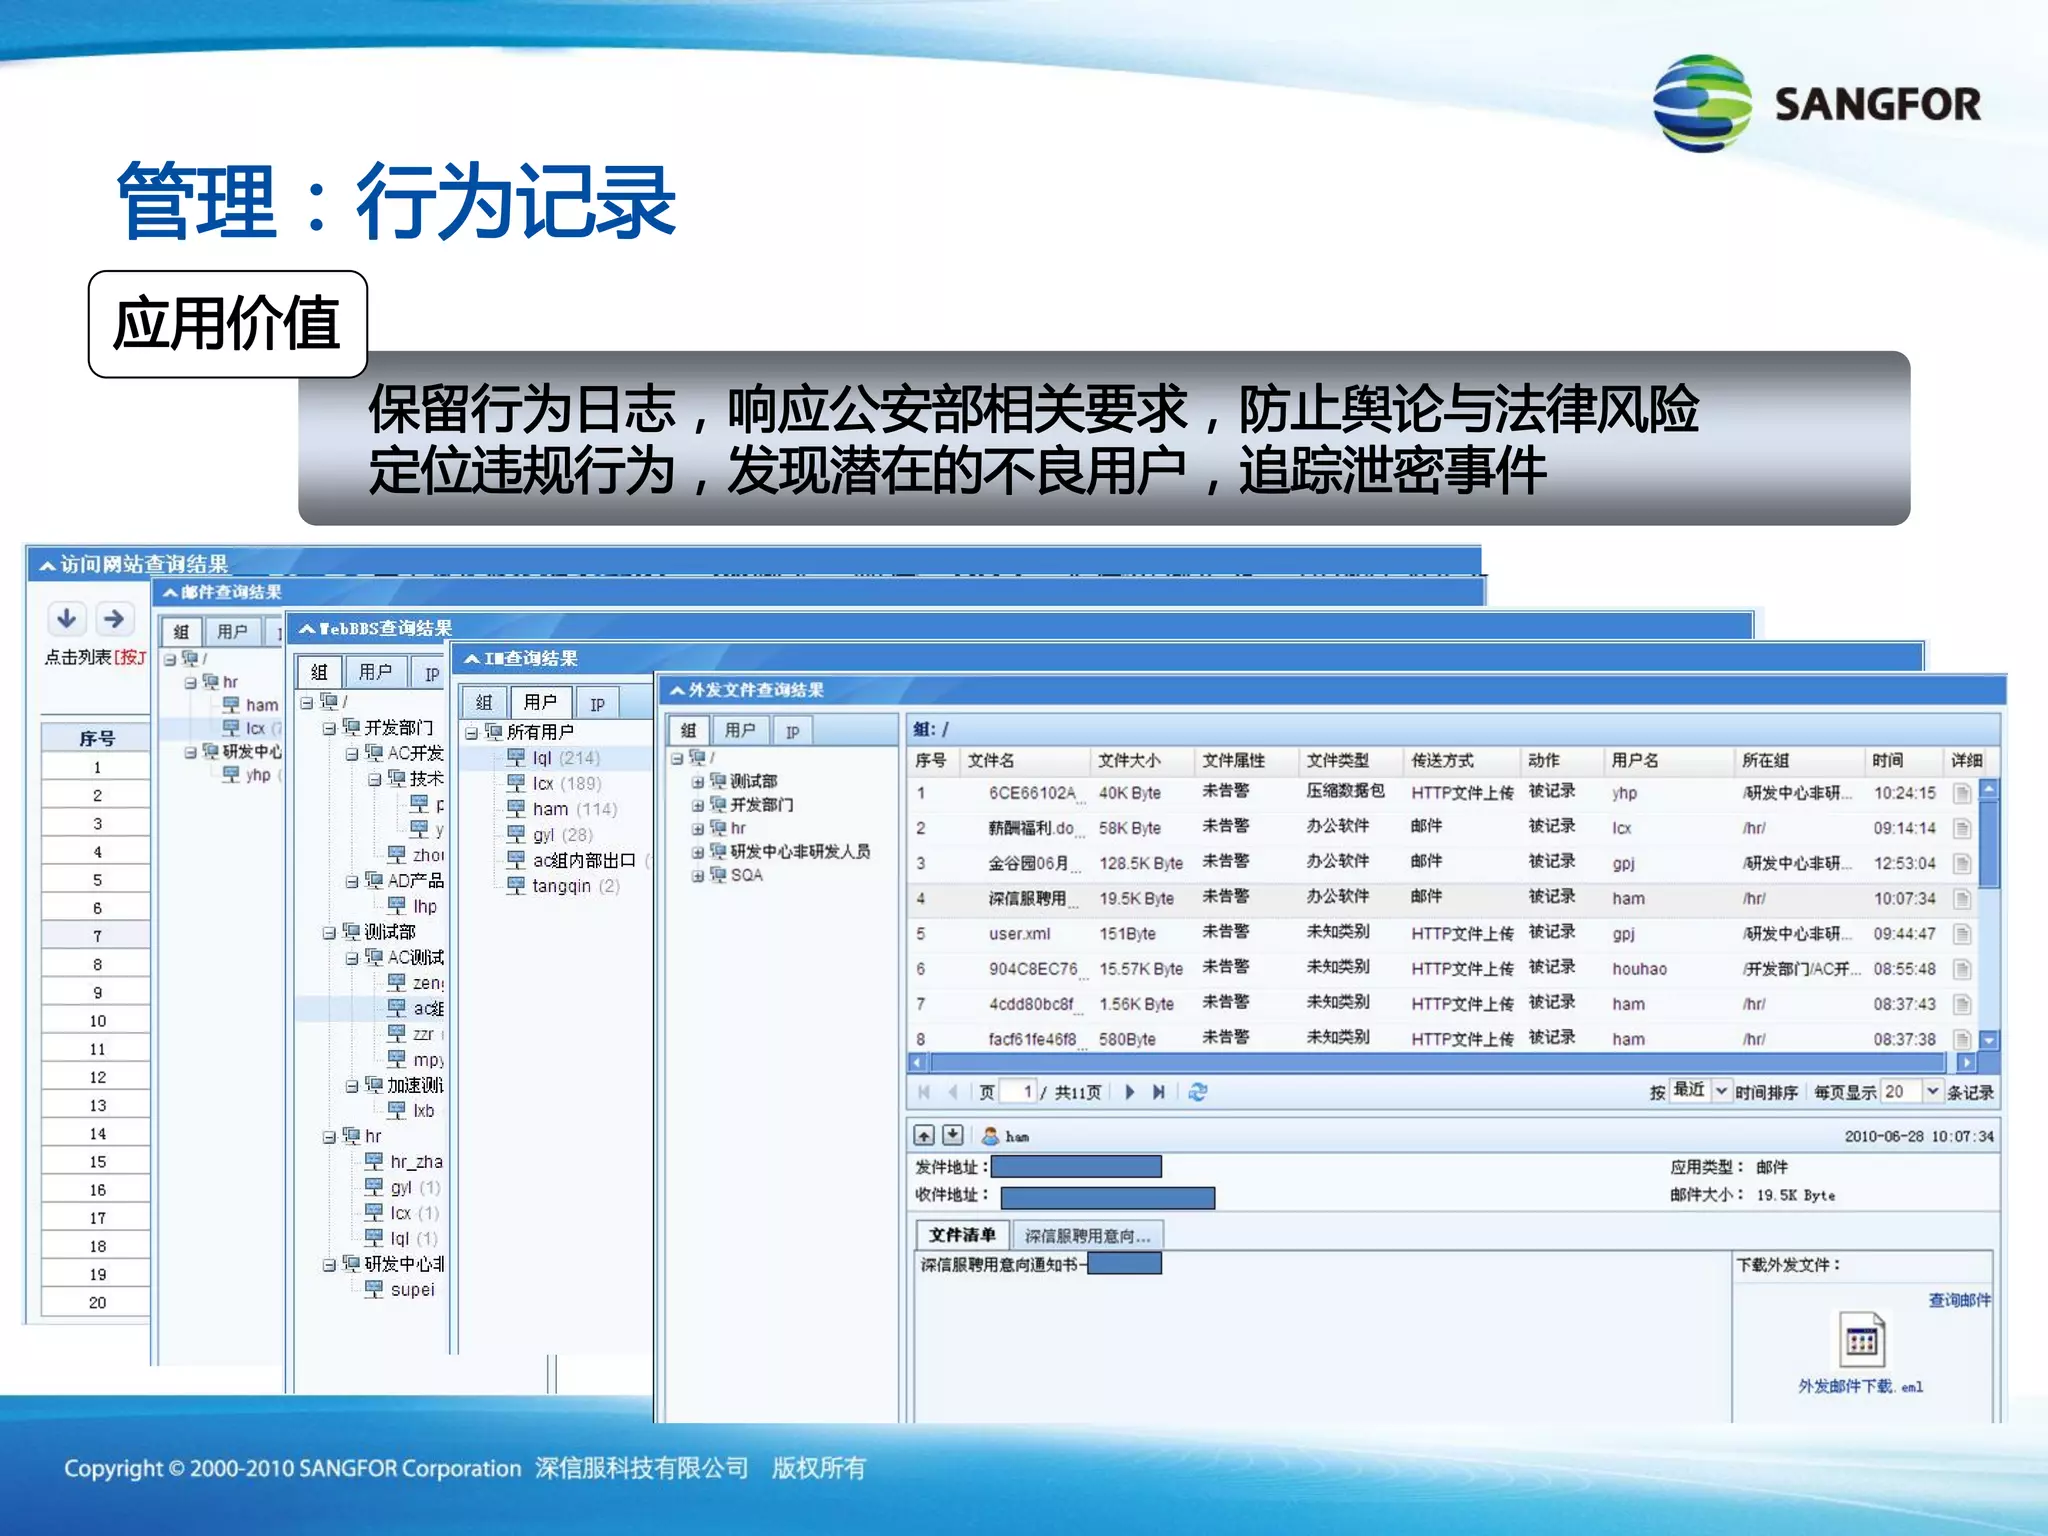This screenshot has width=2048, height=1536.
Task: Collapse the 所有用户 tree node
Action: 471,733
